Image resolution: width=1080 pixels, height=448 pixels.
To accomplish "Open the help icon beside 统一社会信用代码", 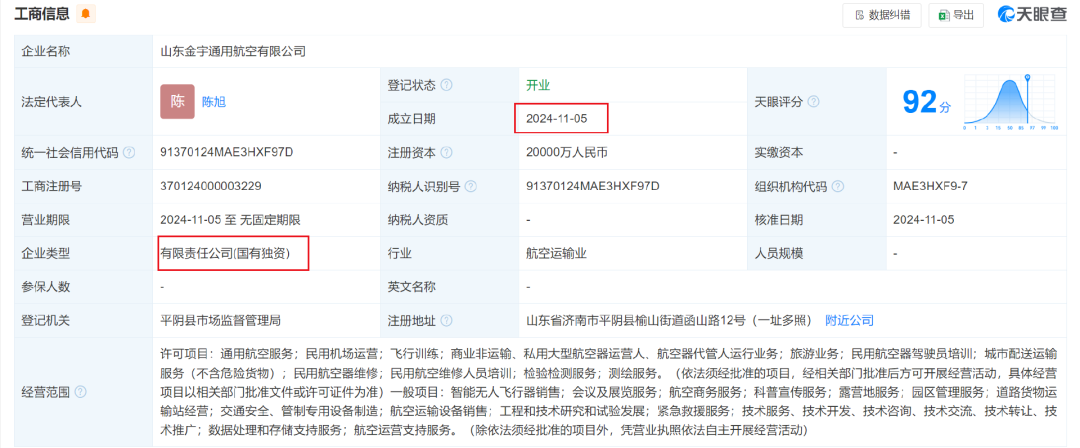I will coord(128,153).
